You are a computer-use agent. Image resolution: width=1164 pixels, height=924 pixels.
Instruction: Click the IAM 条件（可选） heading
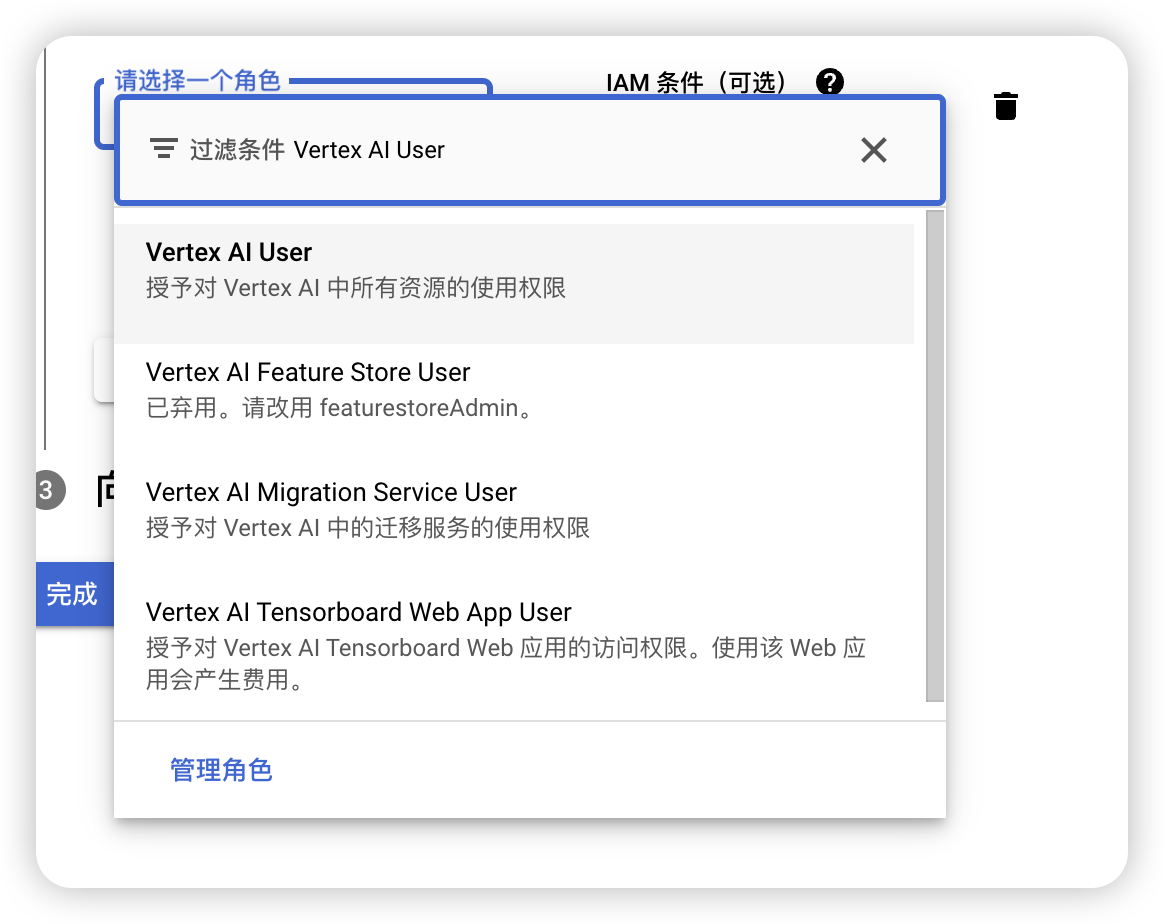coord(696,82)
